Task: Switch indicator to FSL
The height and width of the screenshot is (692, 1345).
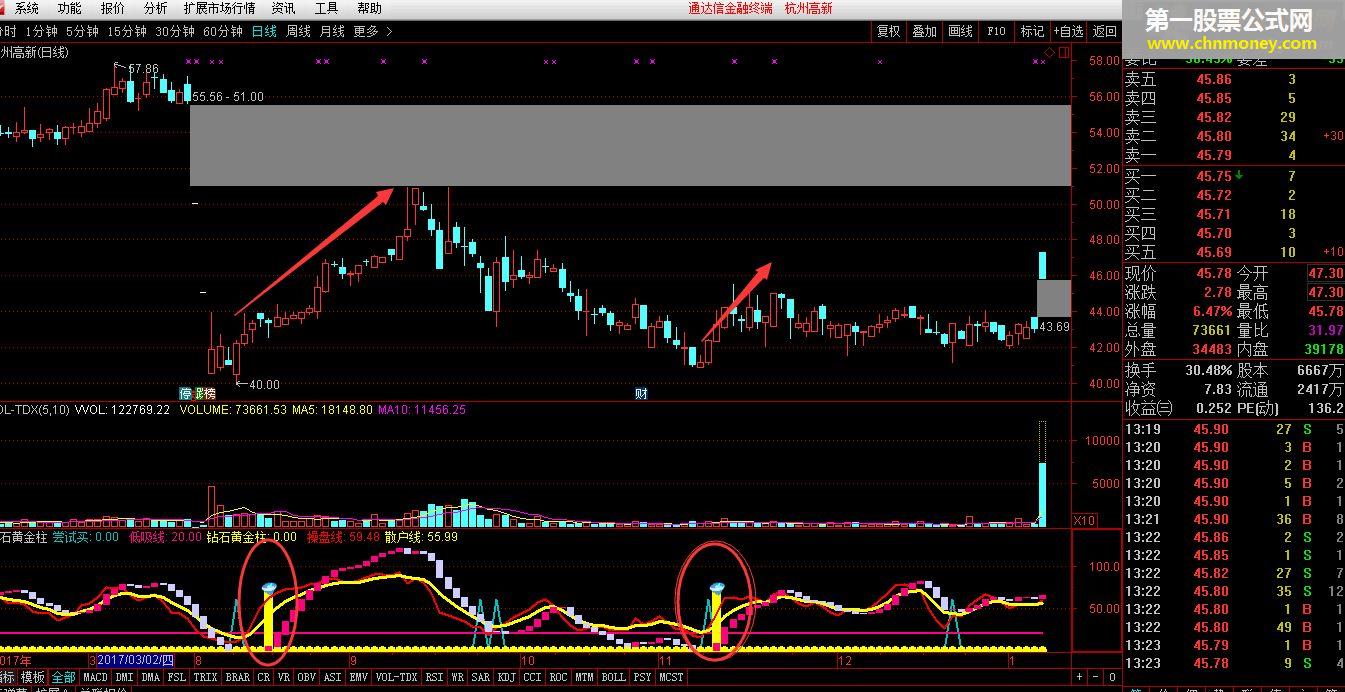Action: click(177, 677)
